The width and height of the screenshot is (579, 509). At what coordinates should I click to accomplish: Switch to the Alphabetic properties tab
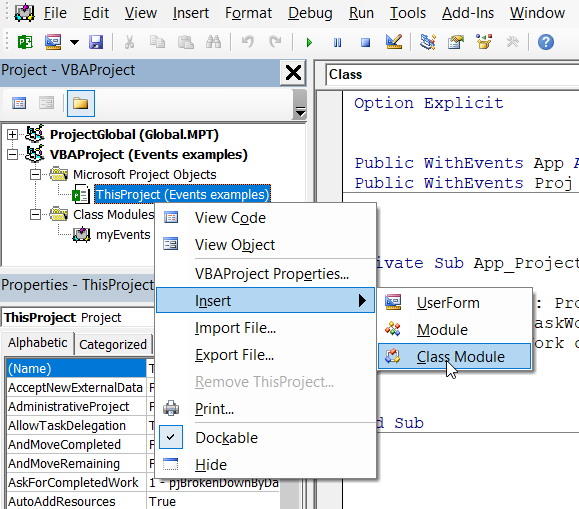(38, 343)
